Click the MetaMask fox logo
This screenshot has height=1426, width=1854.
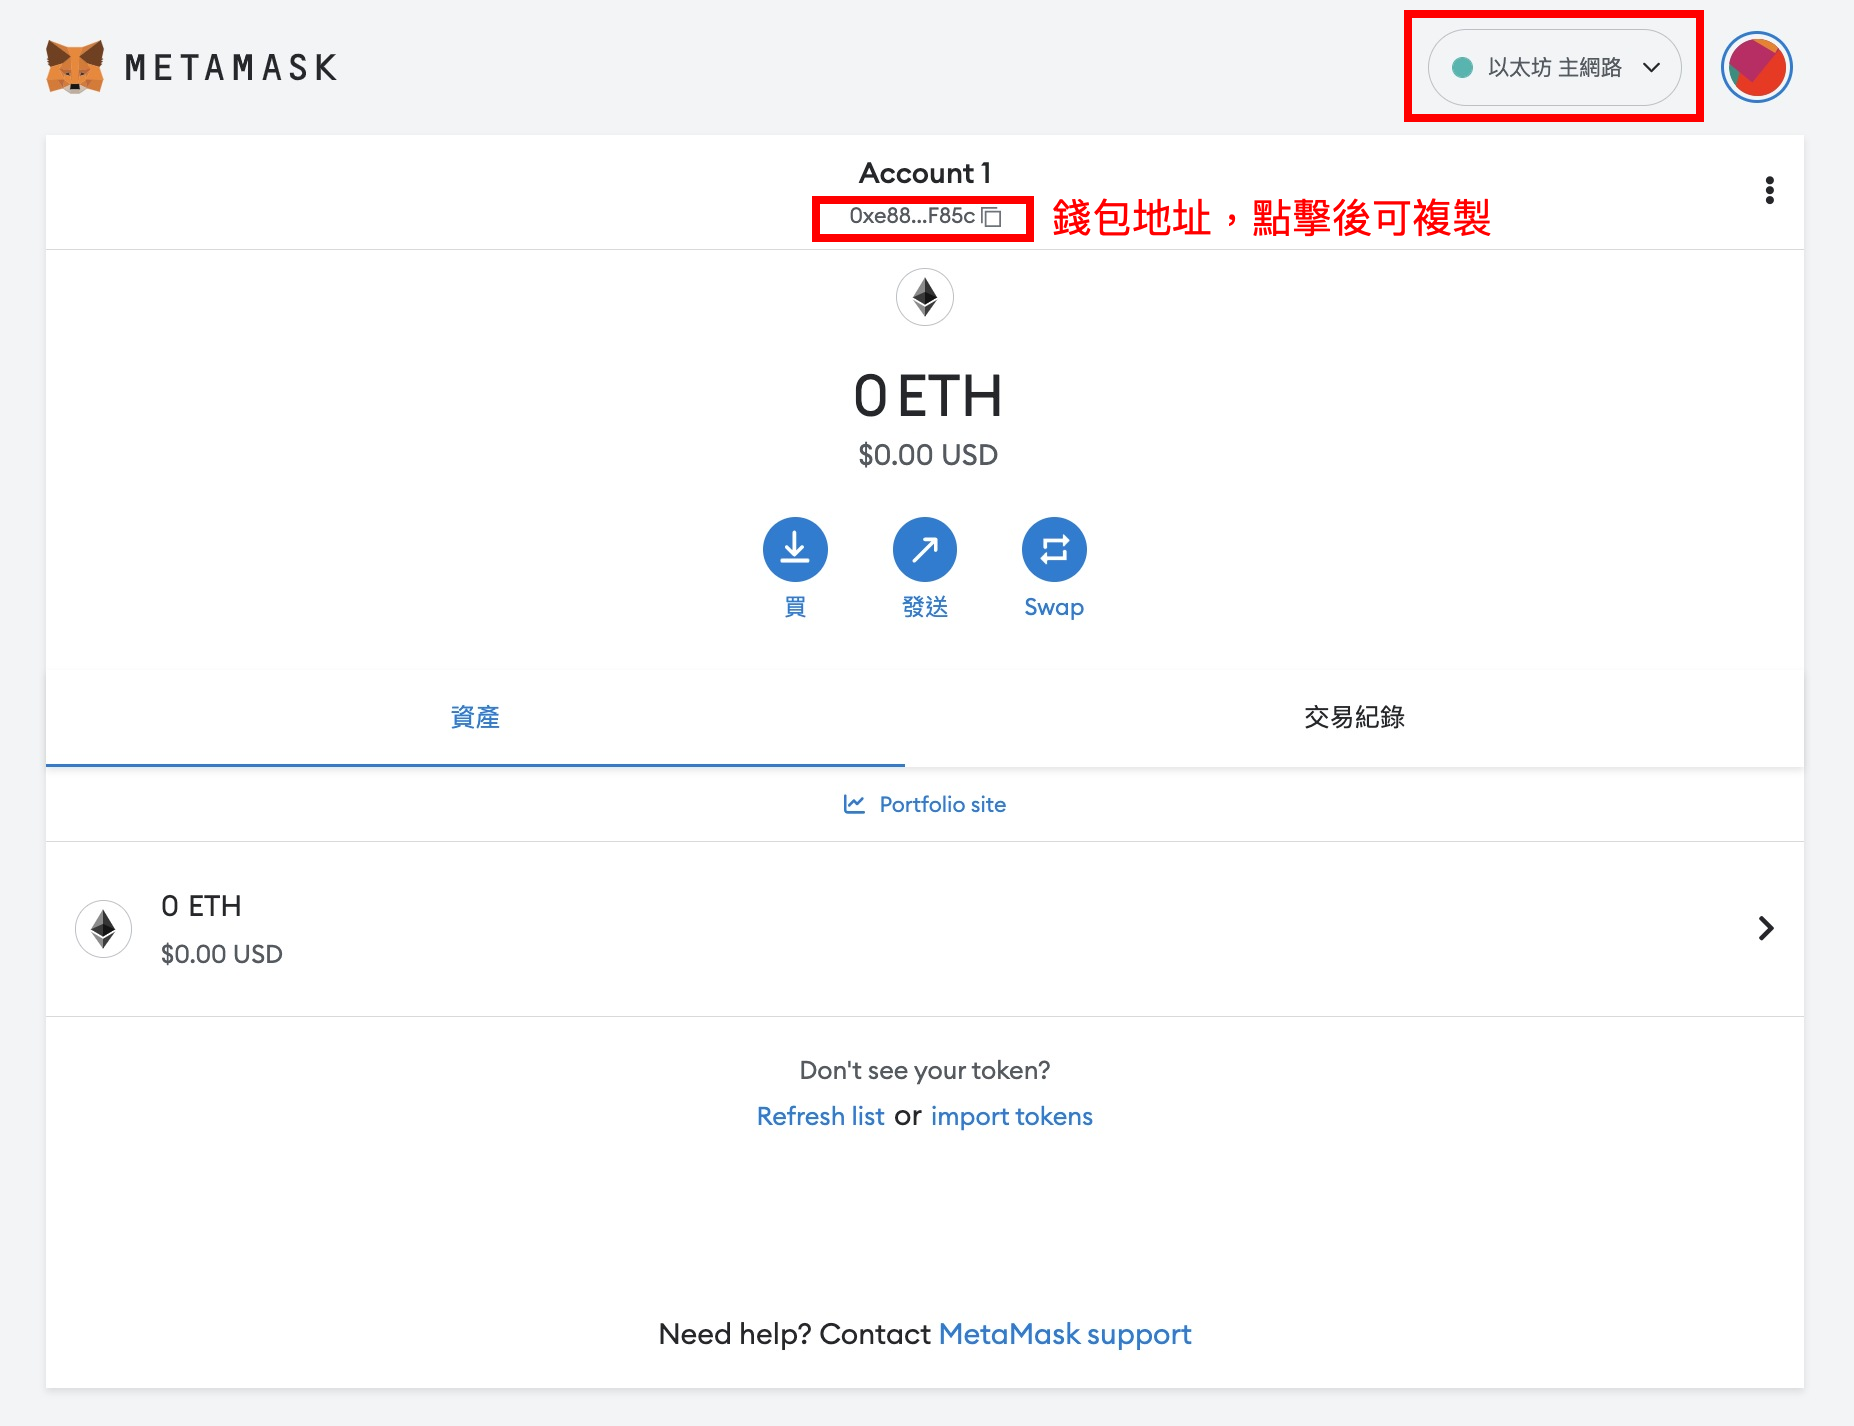pos(75,67)
